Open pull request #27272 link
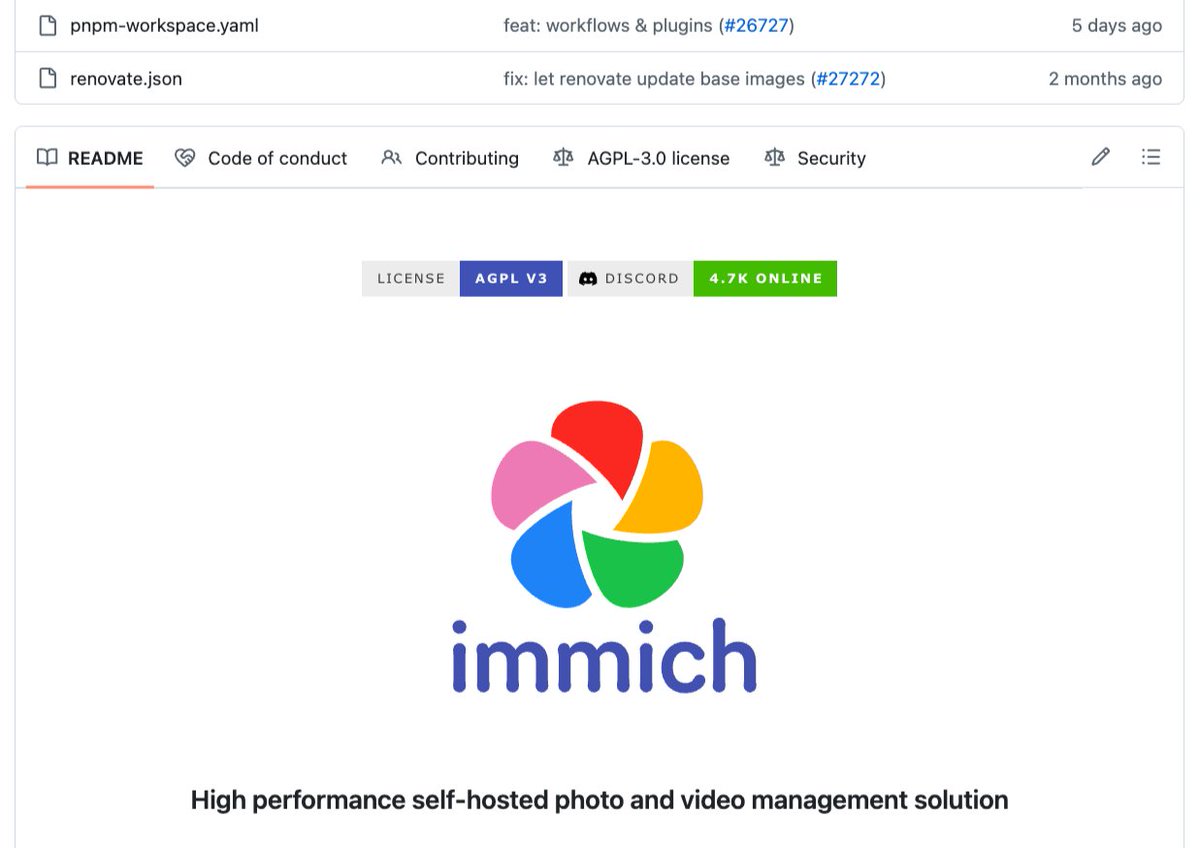This screenshot has height=848, width=1200. [x=847, y=78]
